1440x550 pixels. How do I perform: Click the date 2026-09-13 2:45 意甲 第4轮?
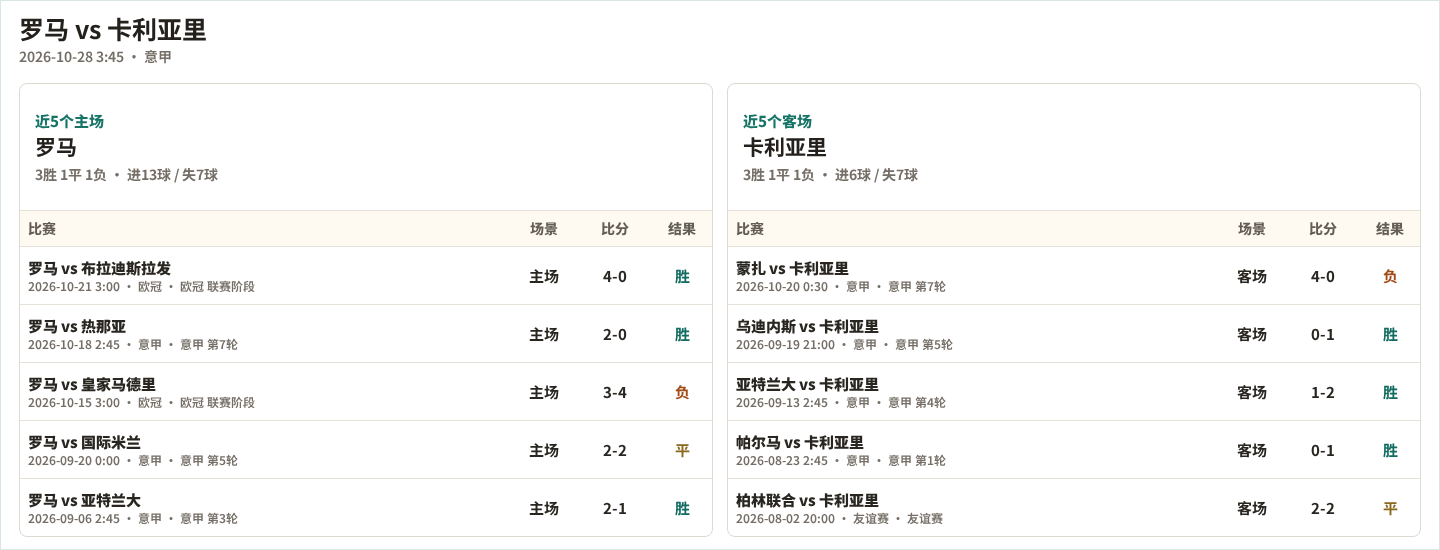point(841,403)
